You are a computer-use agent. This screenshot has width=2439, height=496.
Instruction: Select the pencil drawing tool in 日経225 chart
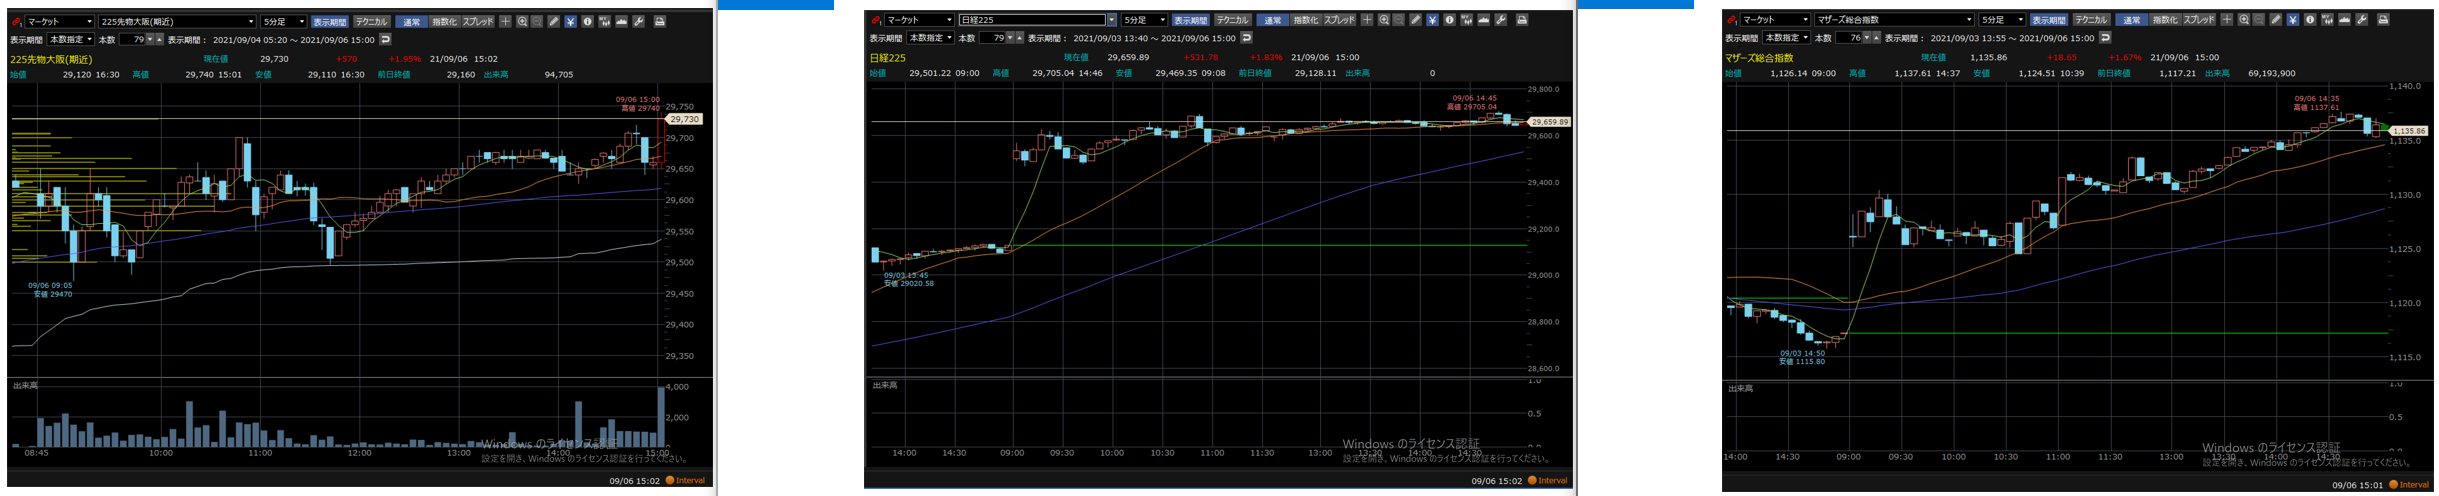1415,20
